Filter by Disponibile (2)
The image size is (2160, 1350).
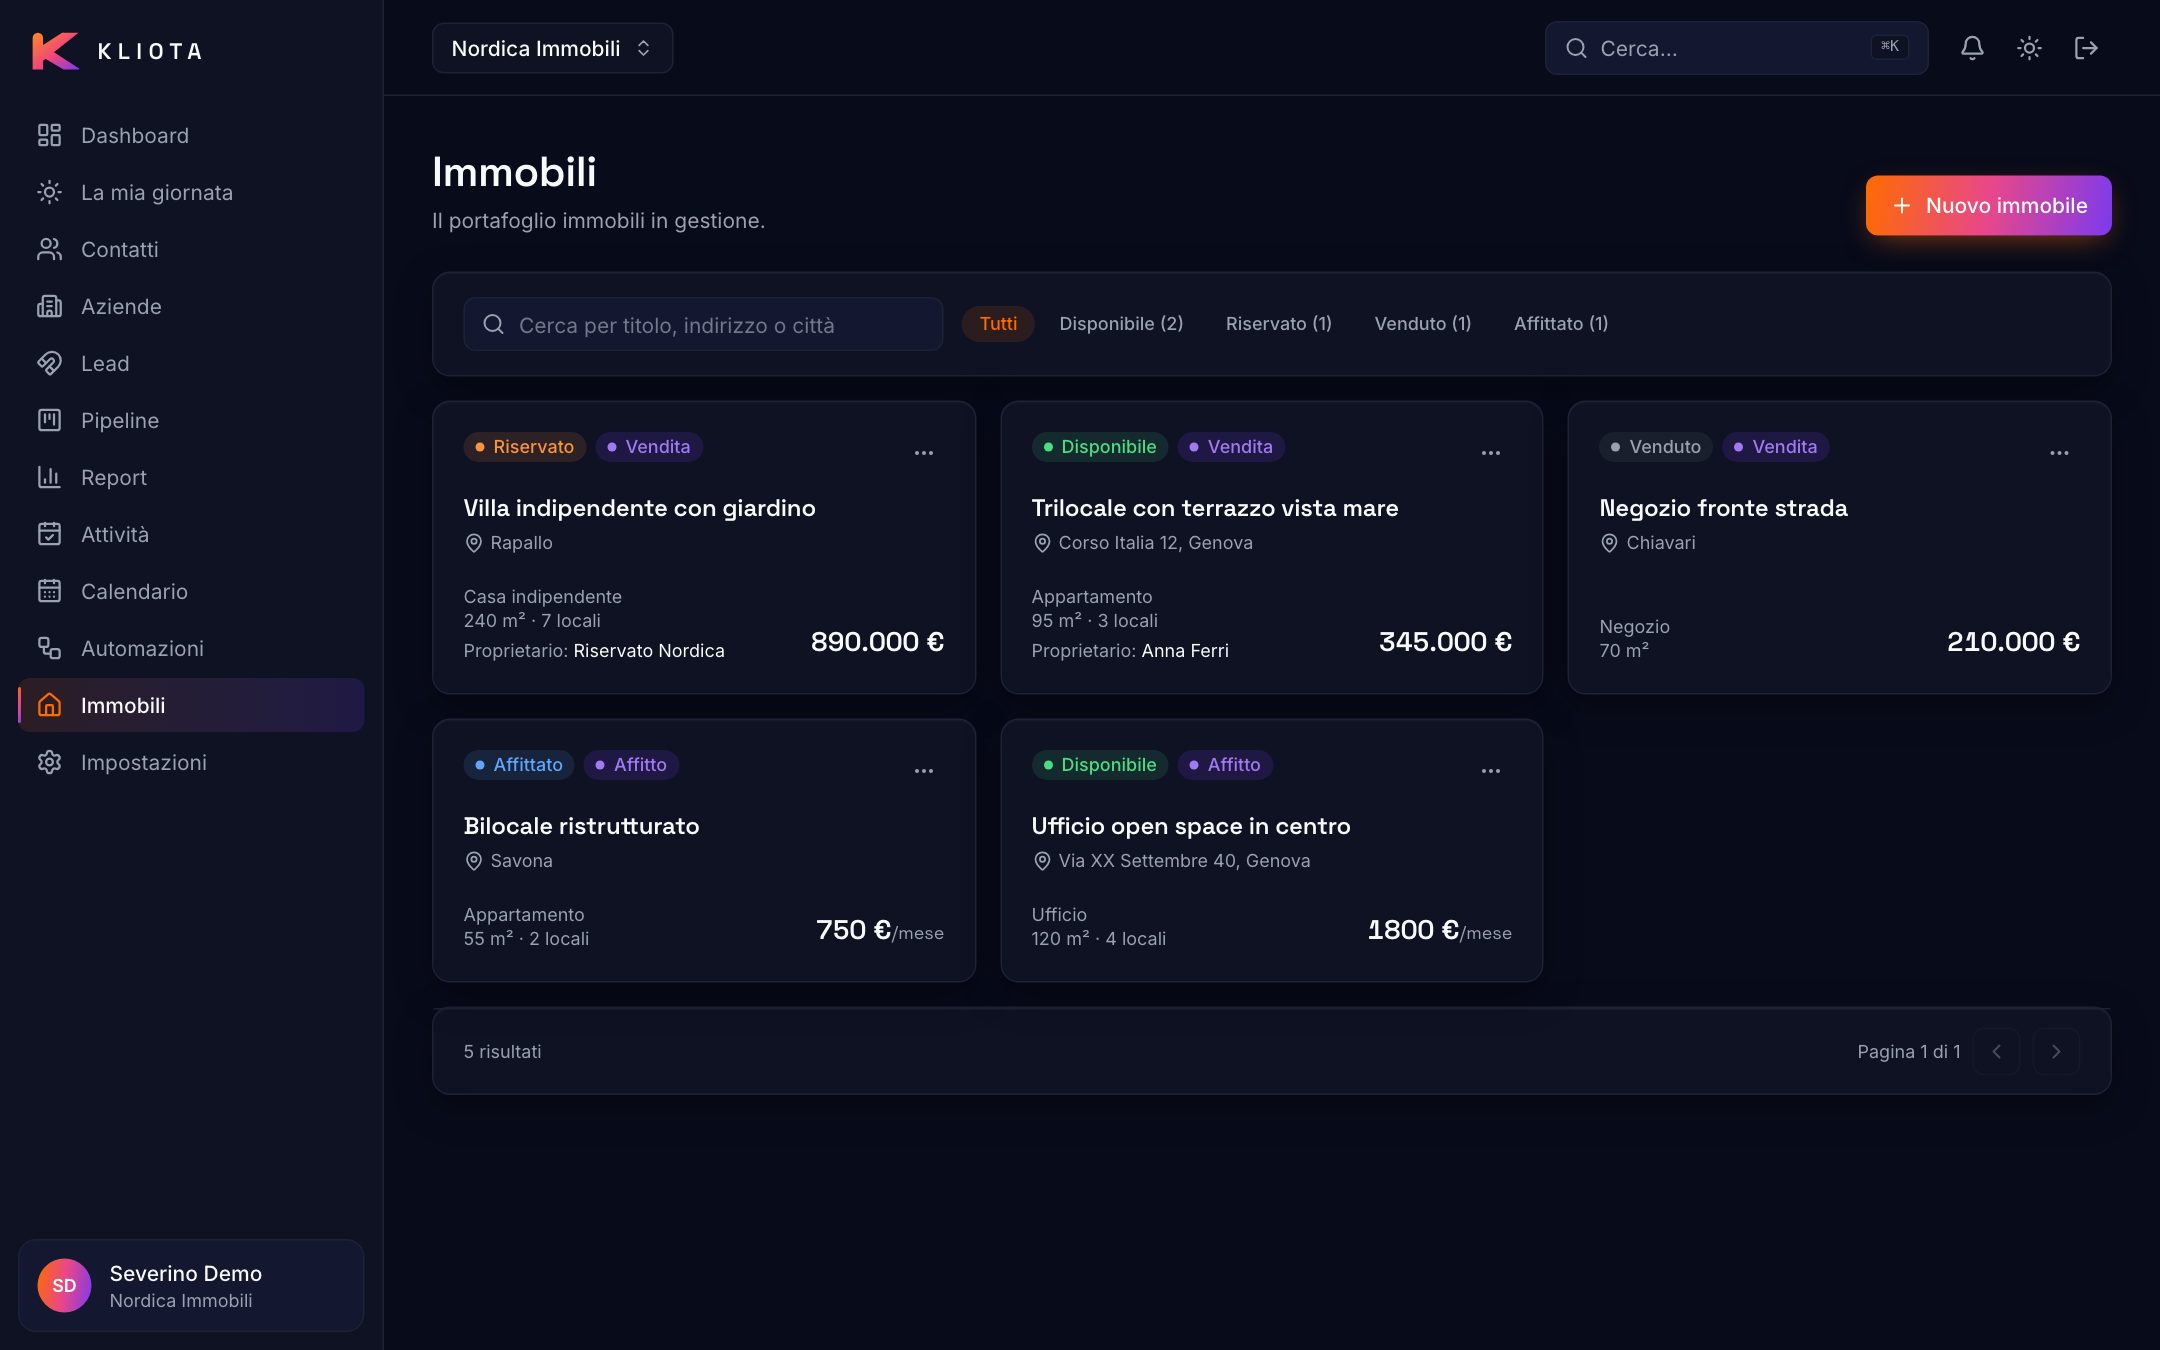[x=1121, y=324]
